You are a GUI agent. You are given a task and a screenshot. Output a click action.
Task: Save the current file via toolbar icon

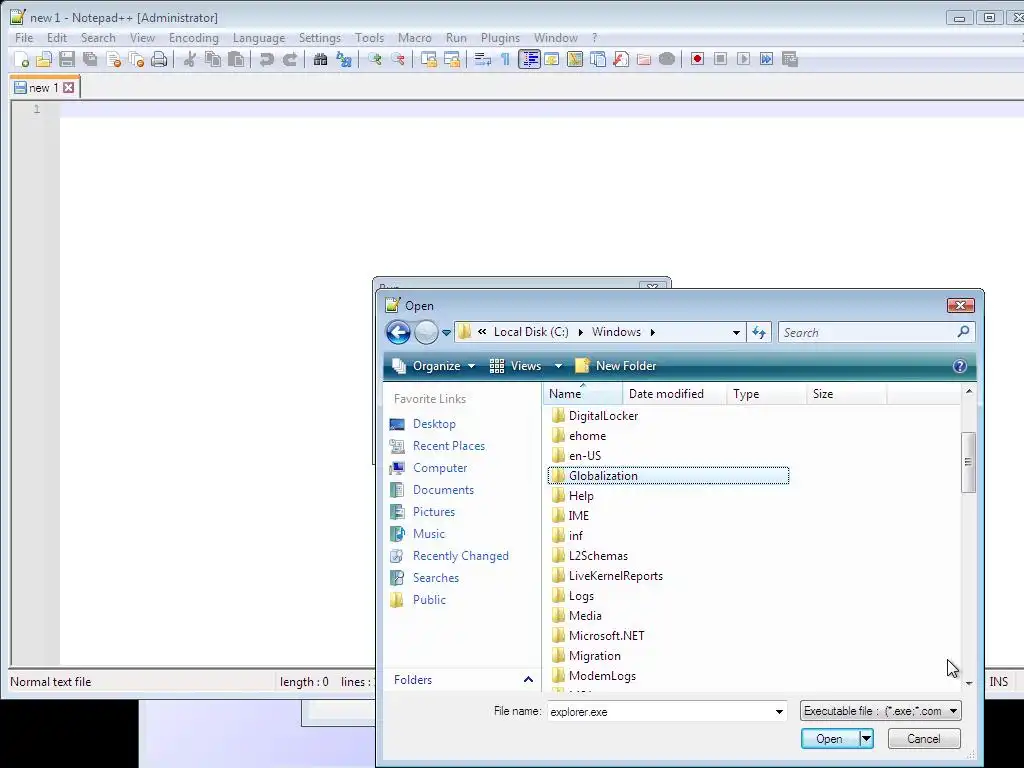click(x=67, y=59)
